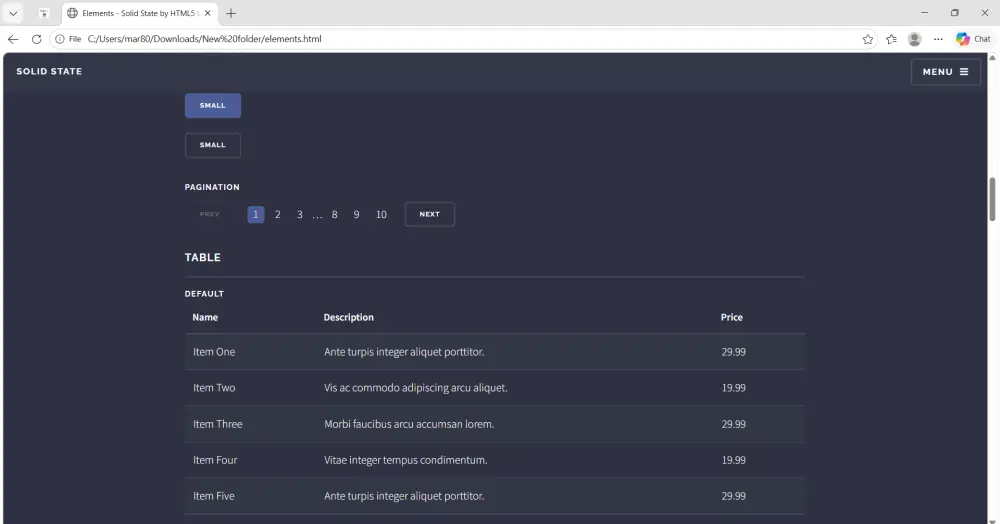Go back with the browser back arrow
1000x524 pixels.
point(13,39)
